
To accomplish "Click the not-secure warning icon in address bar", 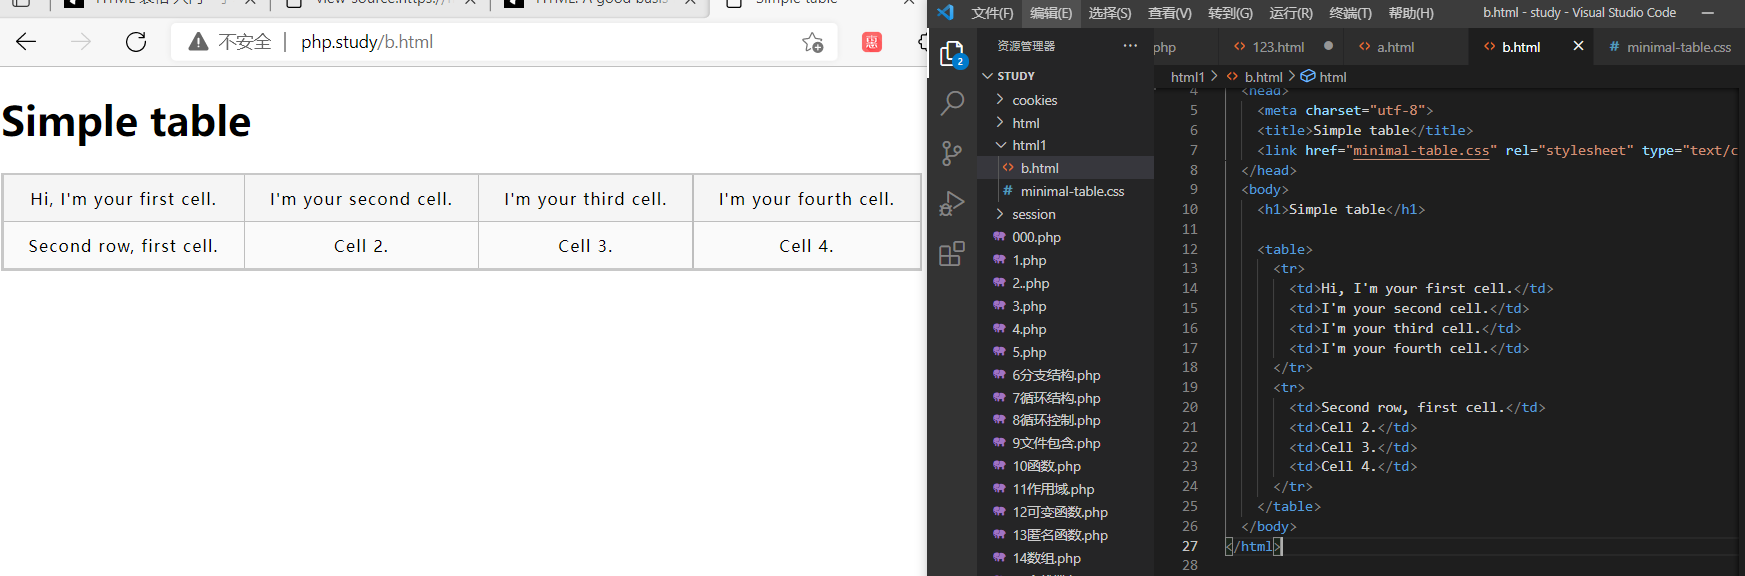I will 199,42.
